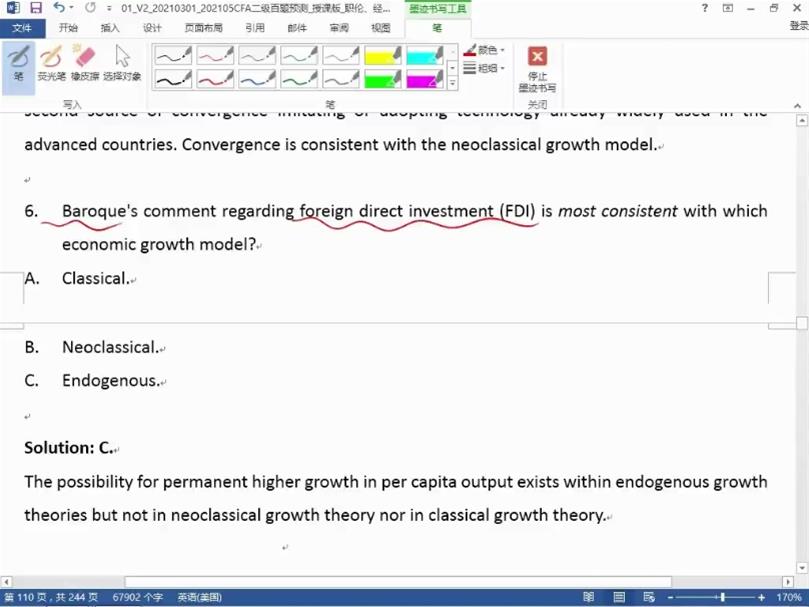
Task: Switch to the References (引用) tab
Action: pyautogui.click(x=255, y=28)
